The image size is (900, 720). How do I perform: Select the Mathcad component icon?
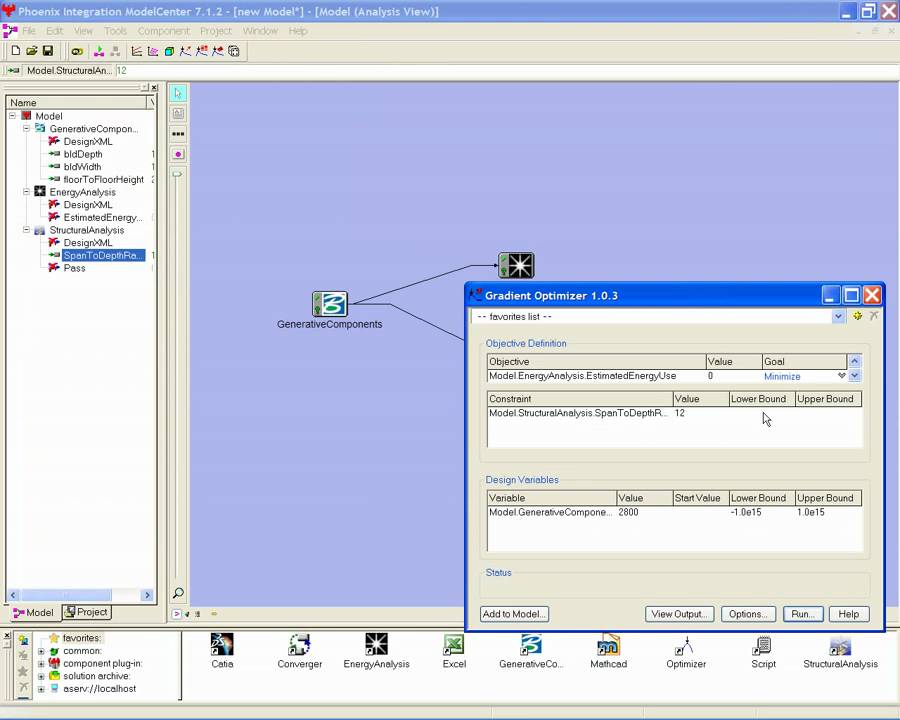coord(608,644)
